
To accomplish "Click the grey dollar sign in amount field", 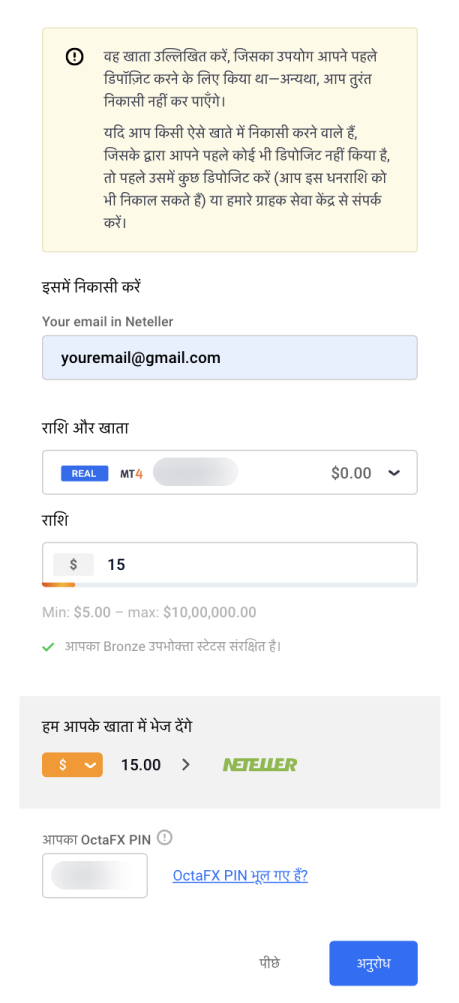I will click(74, 564).
